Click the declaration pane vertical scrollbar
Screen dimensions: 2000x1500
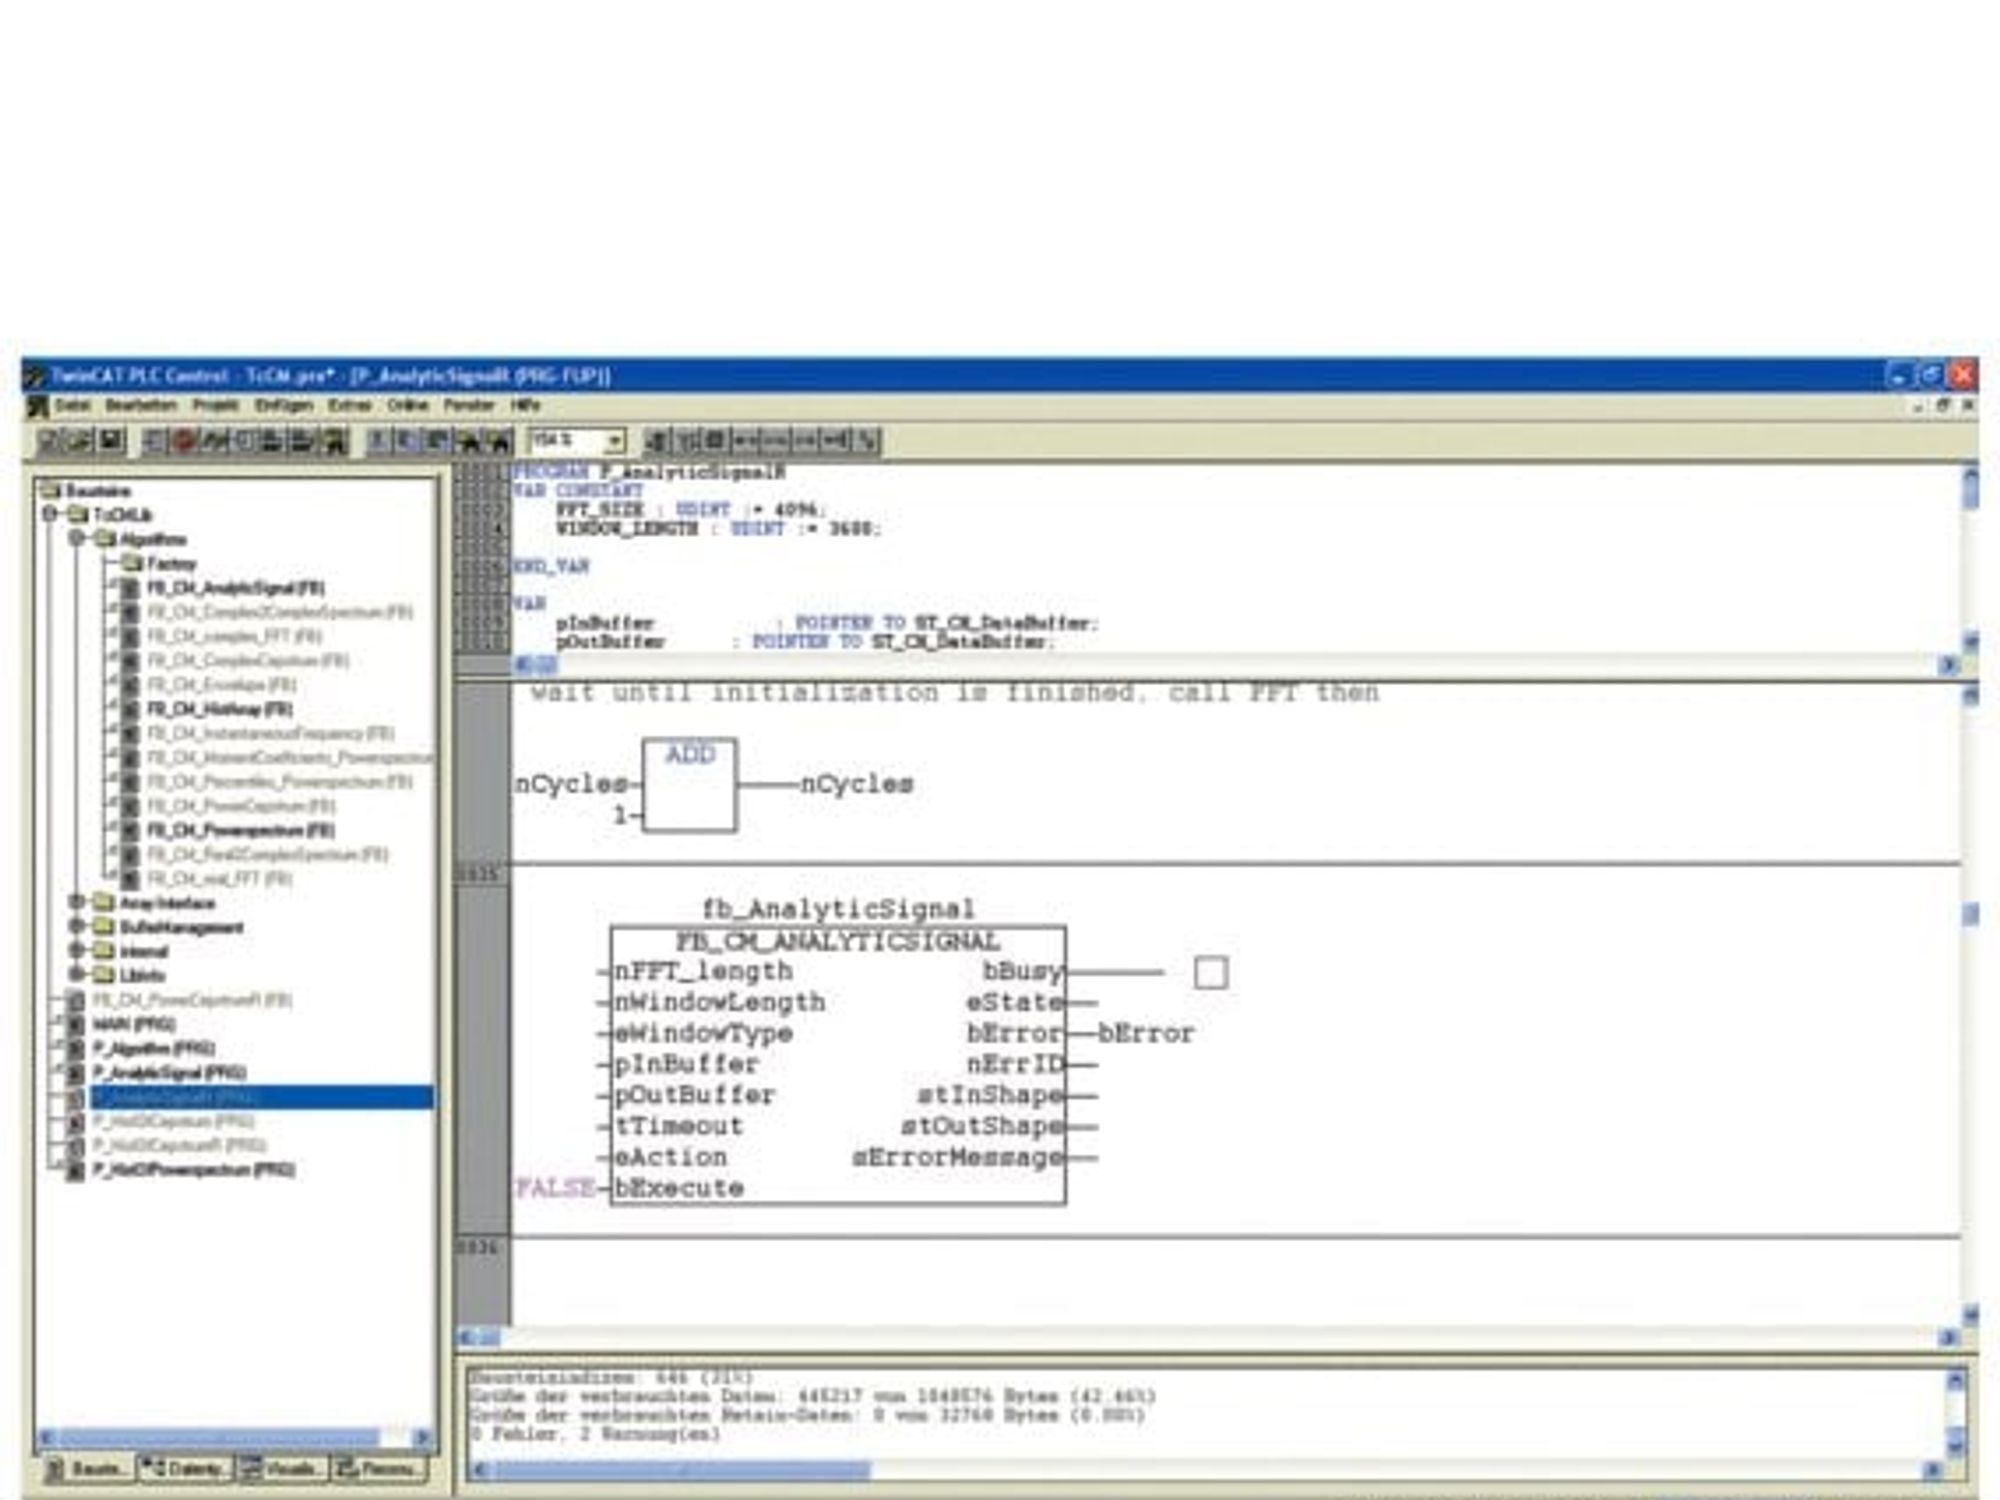pyautogui.click(x=1970, y=558)
